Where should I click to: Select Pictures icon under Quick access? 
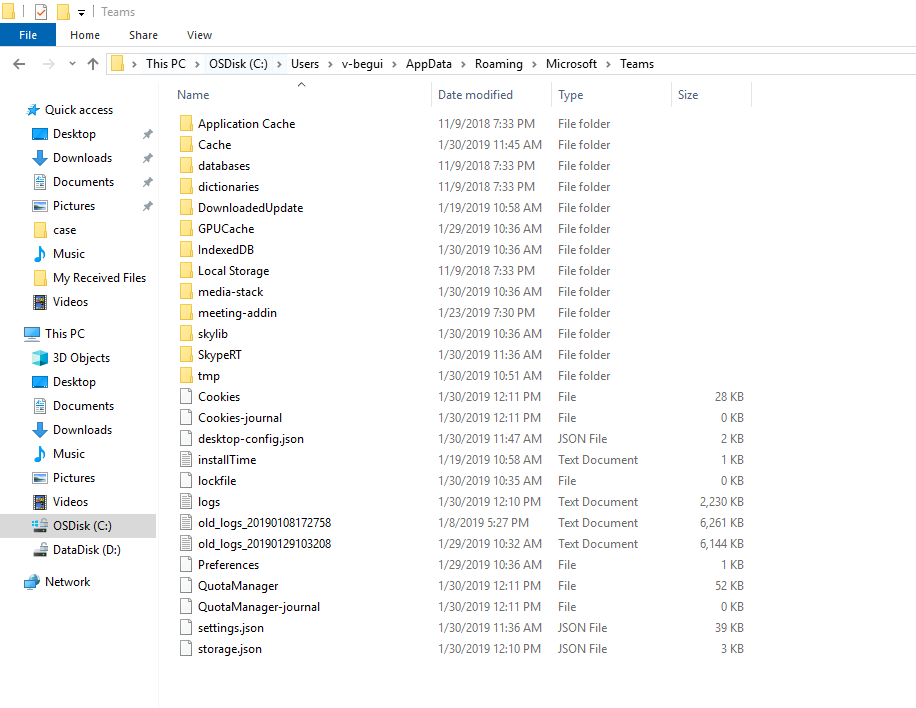click(40, 206)
